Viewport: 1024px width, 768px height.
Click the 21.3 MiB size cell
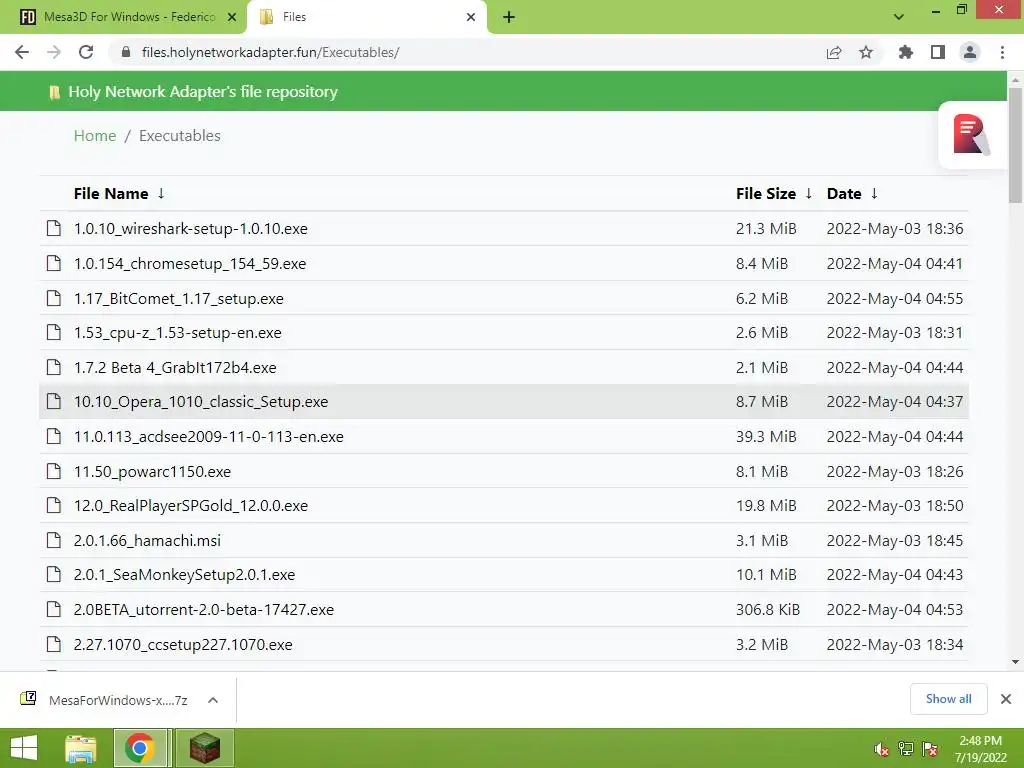(766, 229)
